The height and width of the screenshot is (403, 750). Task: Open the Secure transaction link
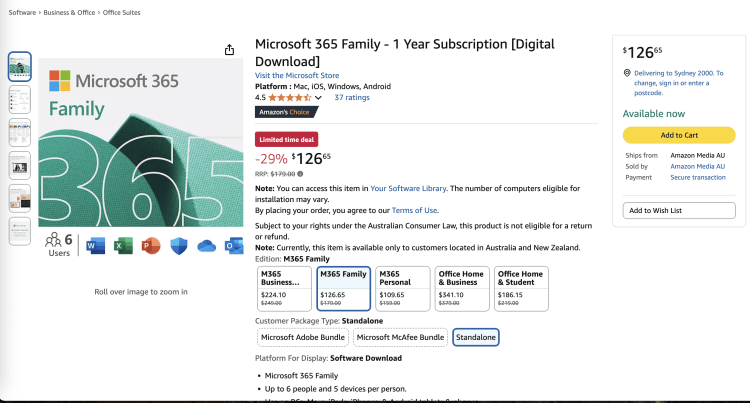(x=698, y=177)
